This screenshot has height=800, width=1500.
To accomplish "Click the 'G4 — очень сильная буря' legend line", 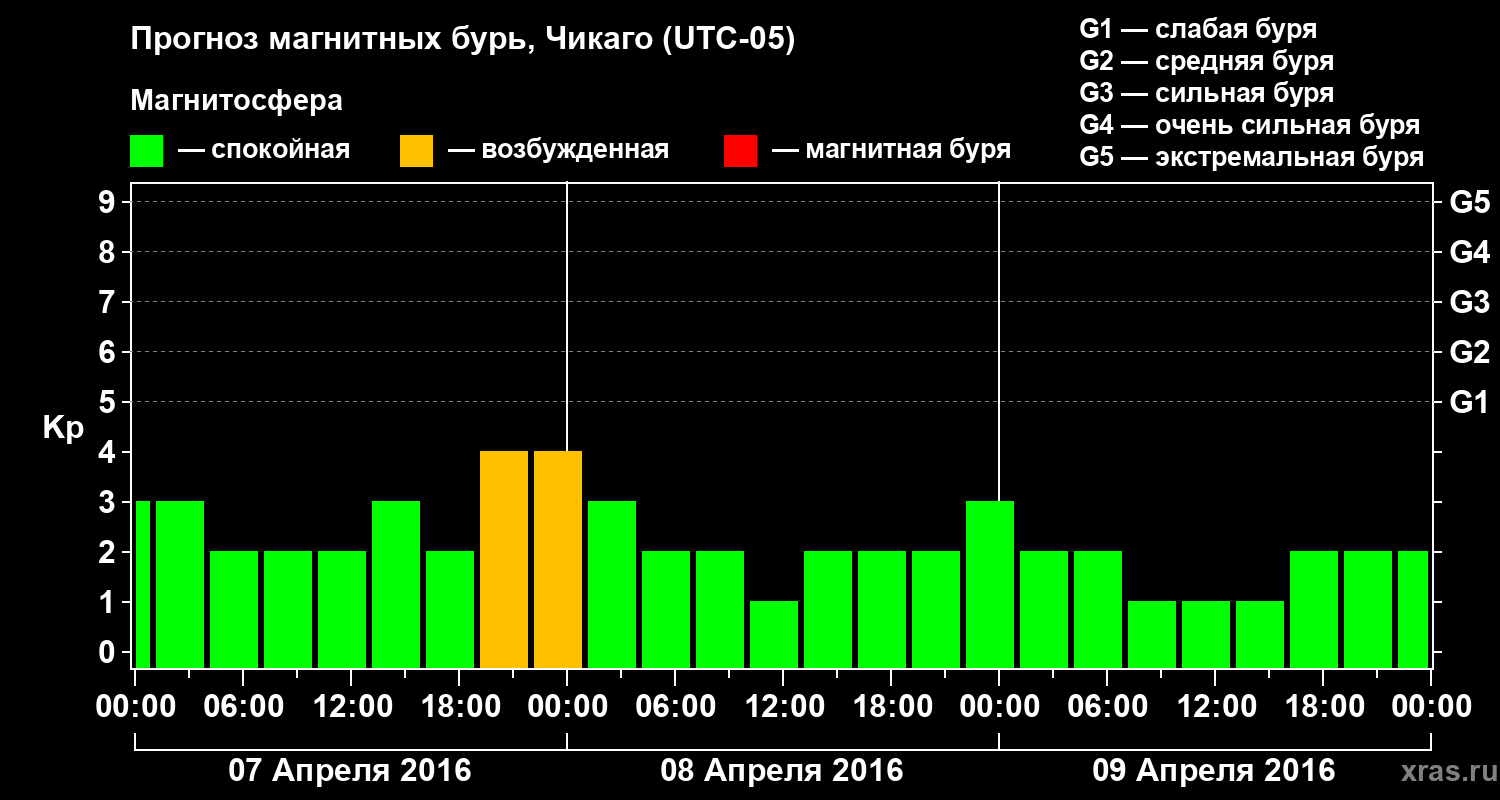I will coord(1250,125).
